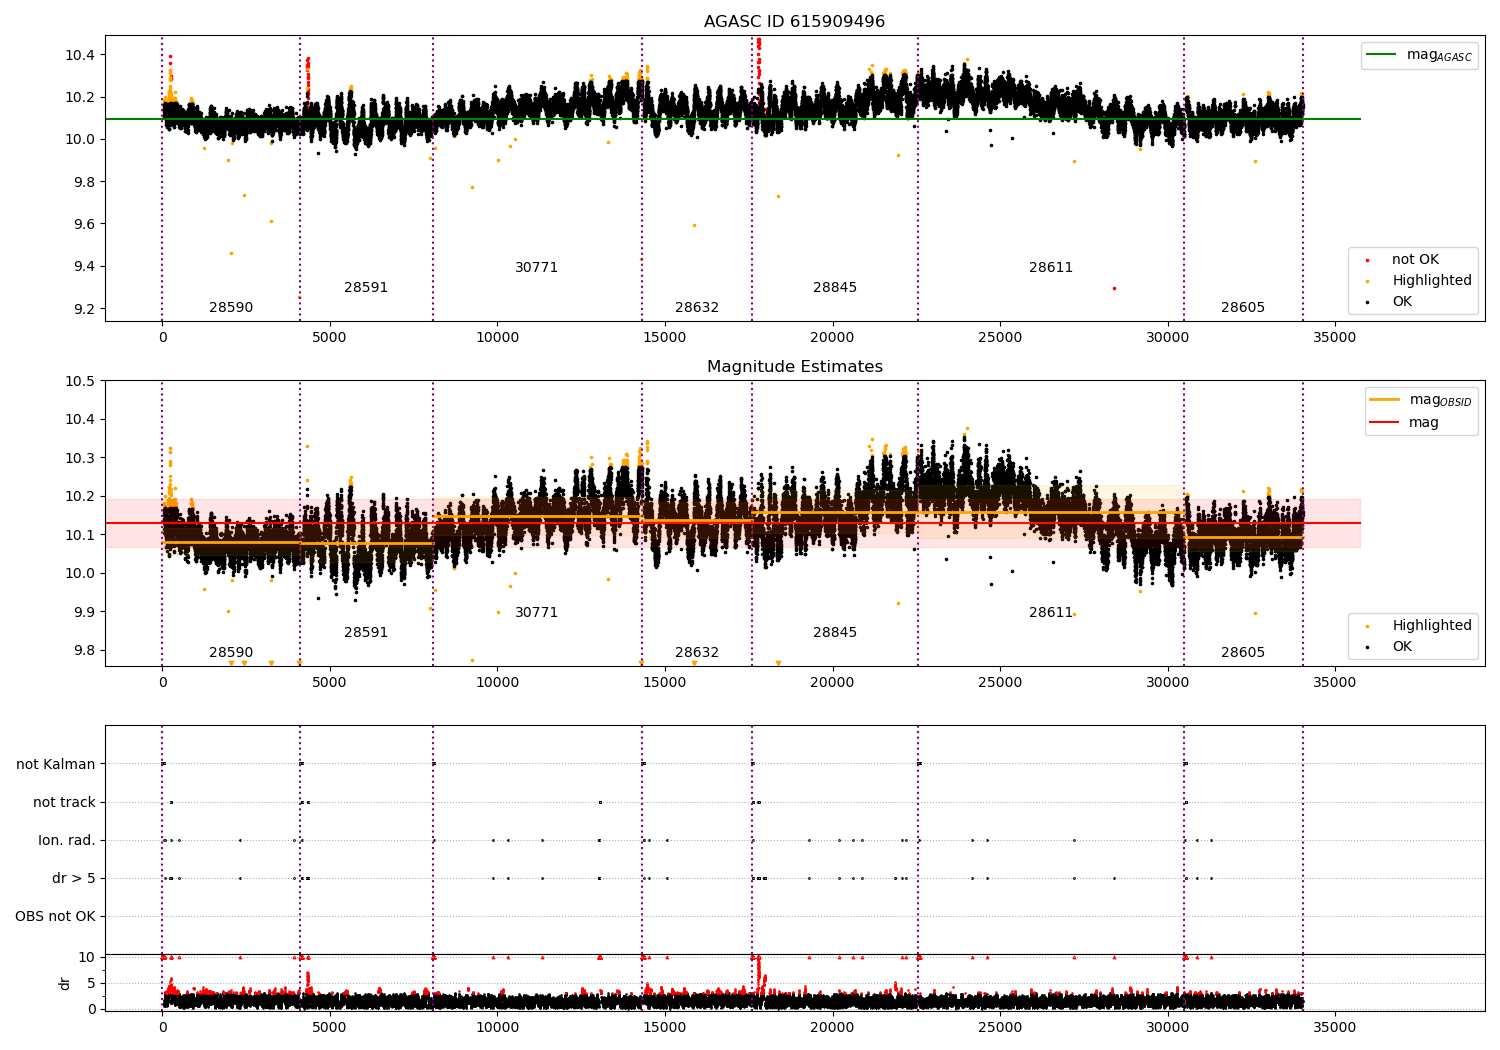Screen dimensions: 1500x1050
Task: Click OBSID label 28605 in Magnitude Estimates plot
Action: coord(1243,653)
